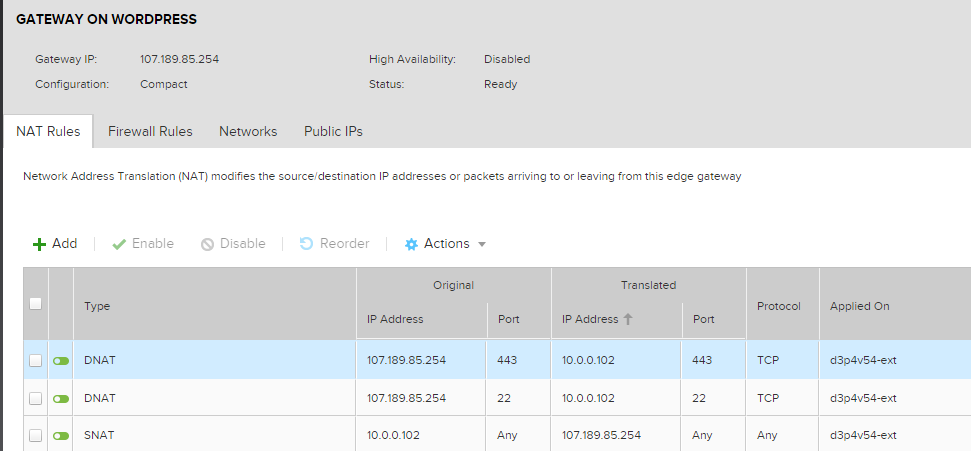Click the Actions gear icon
Image resolution: width=971 pixels, height=451 pixels.
pos(411,244)
